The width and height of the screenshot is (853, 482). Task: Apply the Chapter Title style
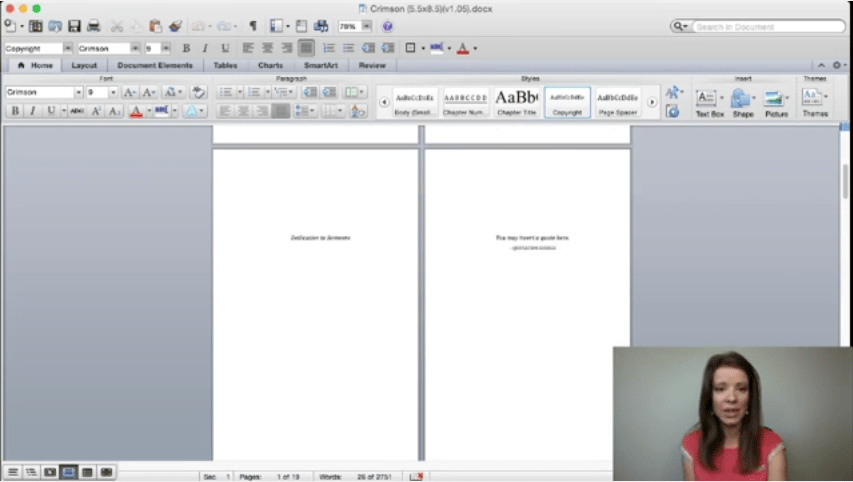pyautogui.click(x=516, y=101)
